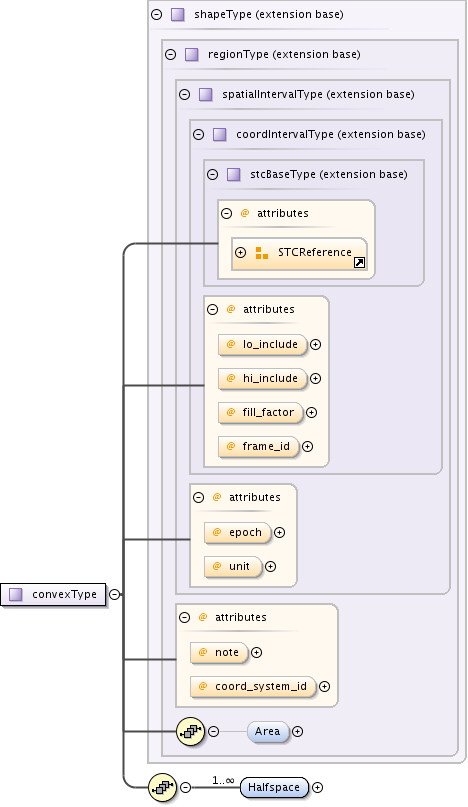Collapse the regionType extension base group

(170, 55)
